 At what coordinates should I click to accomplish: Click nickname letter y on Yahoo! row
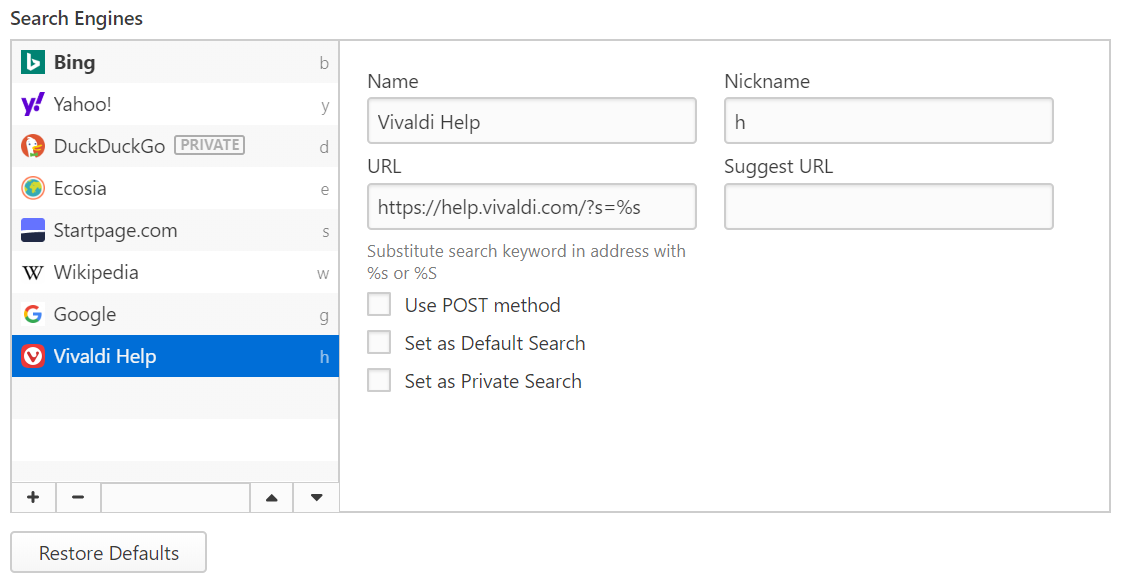click(325, 107)
